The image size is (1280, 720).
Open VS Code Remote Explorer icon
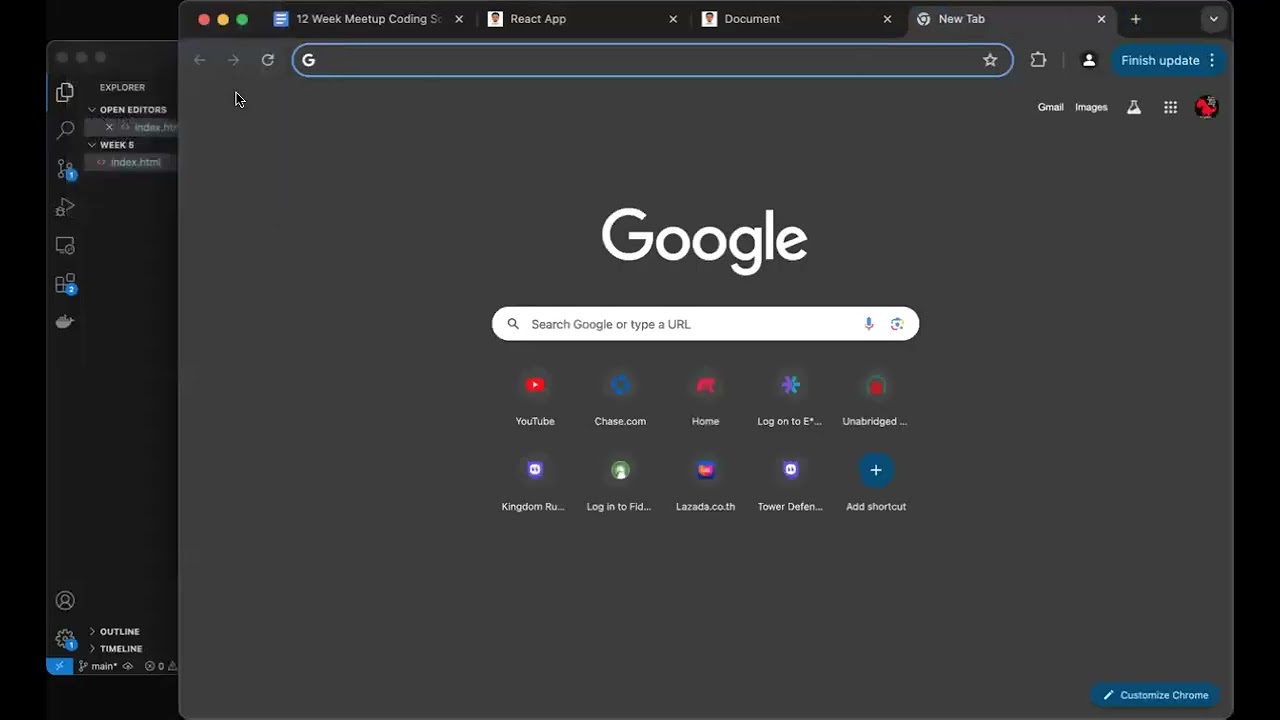[x=65, y=245]
